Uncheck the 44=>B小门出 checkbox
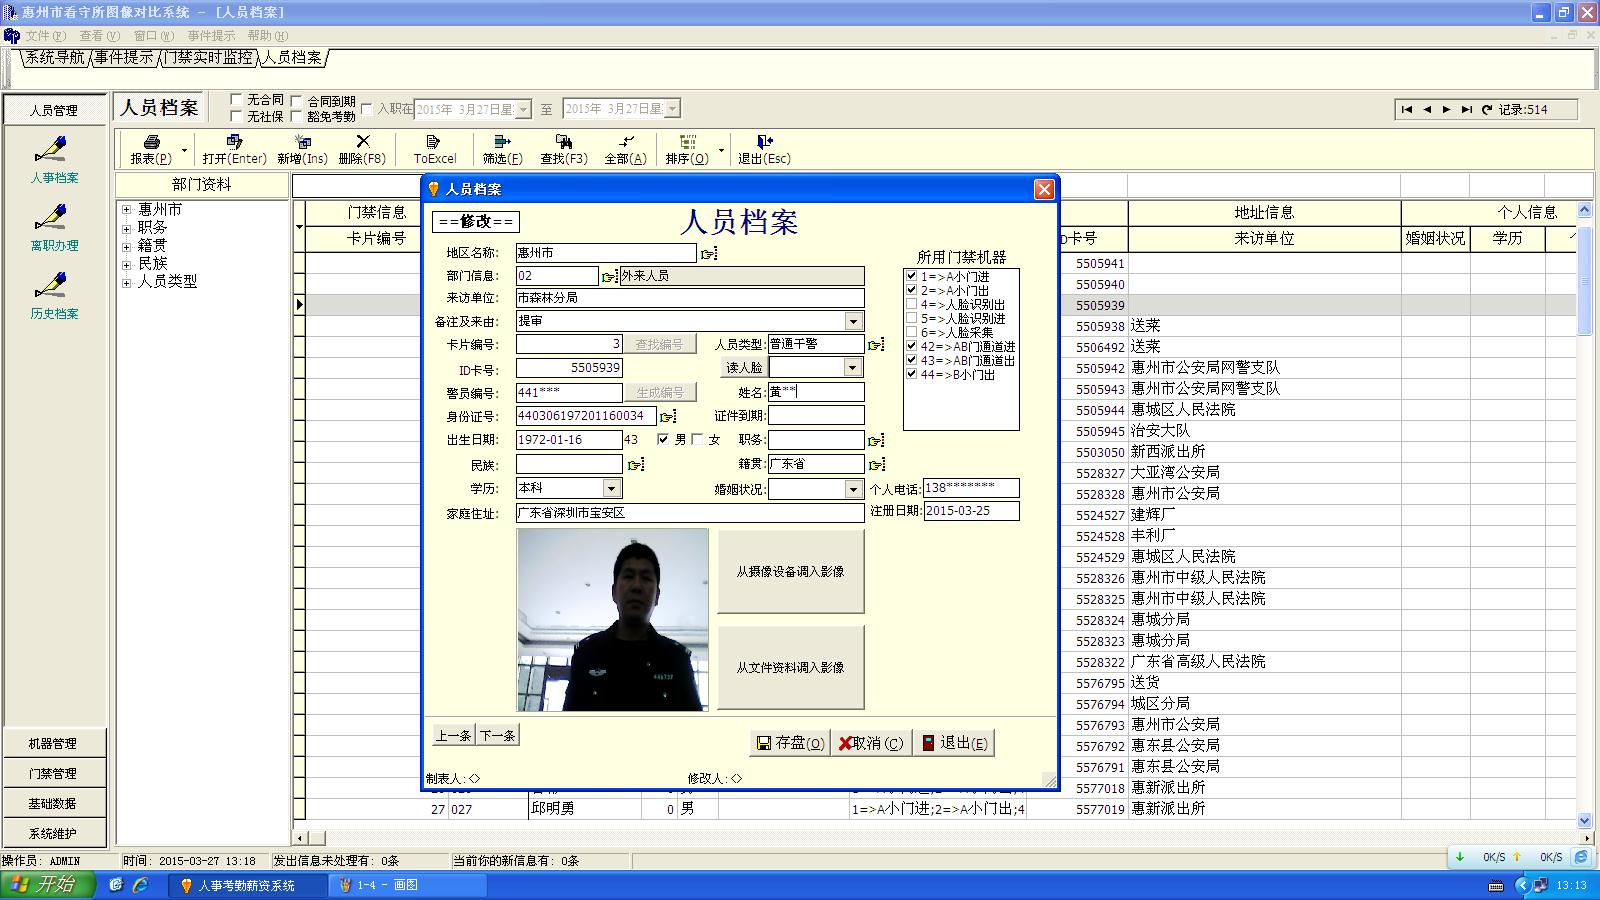 911,374
